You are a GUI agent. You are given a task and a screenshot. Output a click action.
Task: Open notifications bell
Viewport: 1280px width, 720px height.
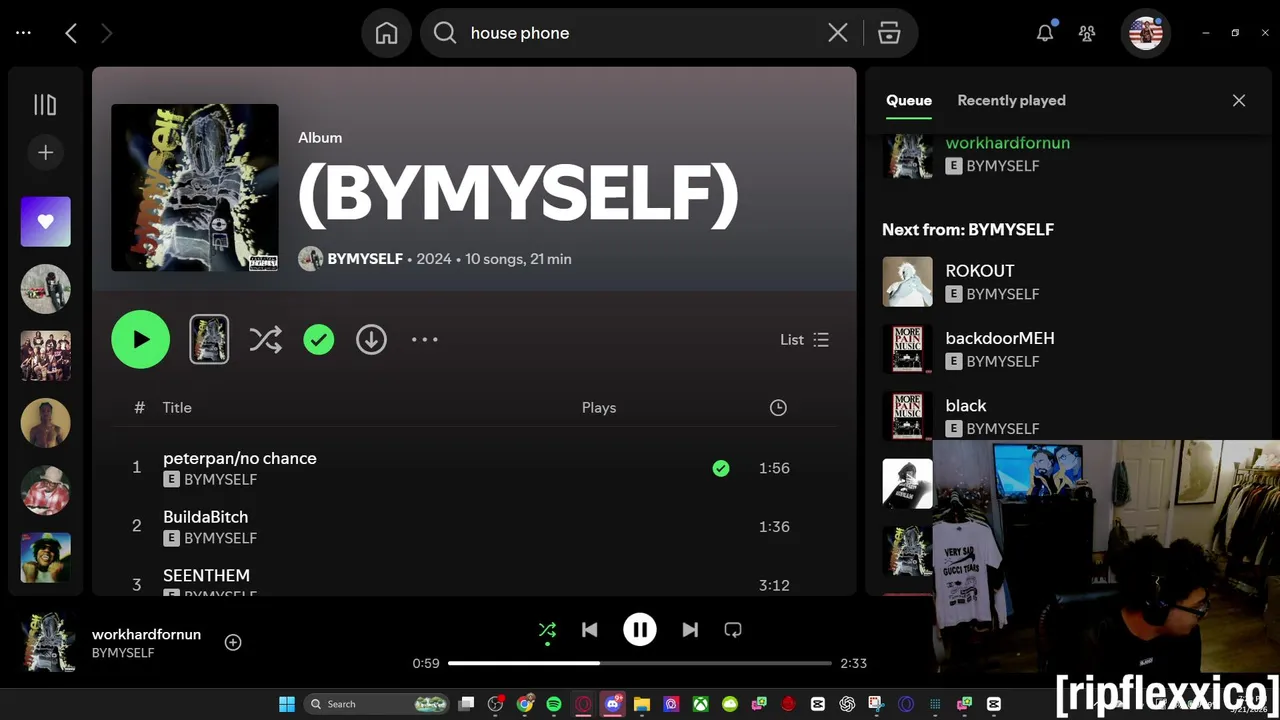pyautogui.click(x=1045, y=33)
